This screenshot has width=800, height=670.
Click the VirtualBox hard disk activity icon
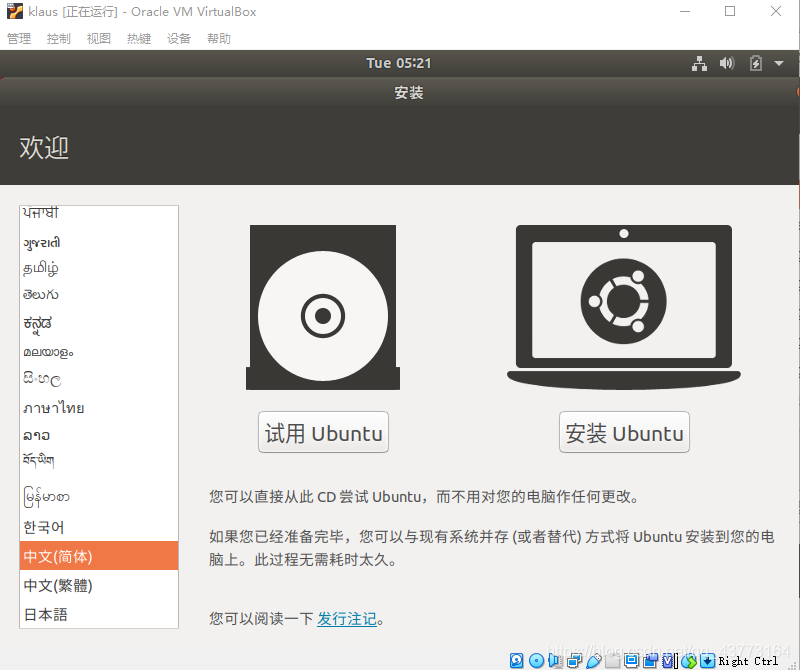516,660
